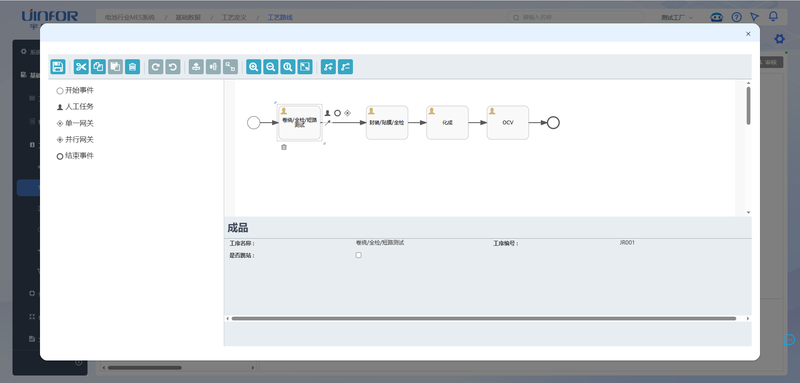Select the 化成 task node in diagram
800x383 pixels.
click(x=447, y=122)
